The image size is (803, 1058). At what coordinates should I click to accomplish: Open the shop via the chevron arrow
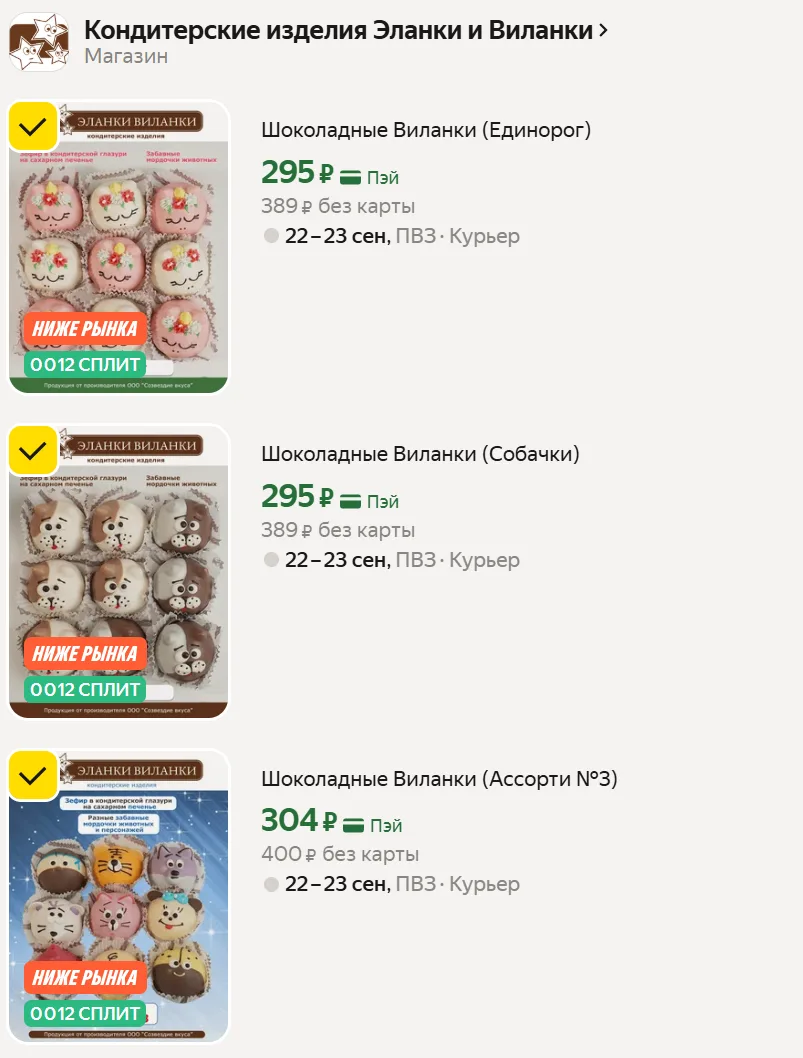coord(603,30)
